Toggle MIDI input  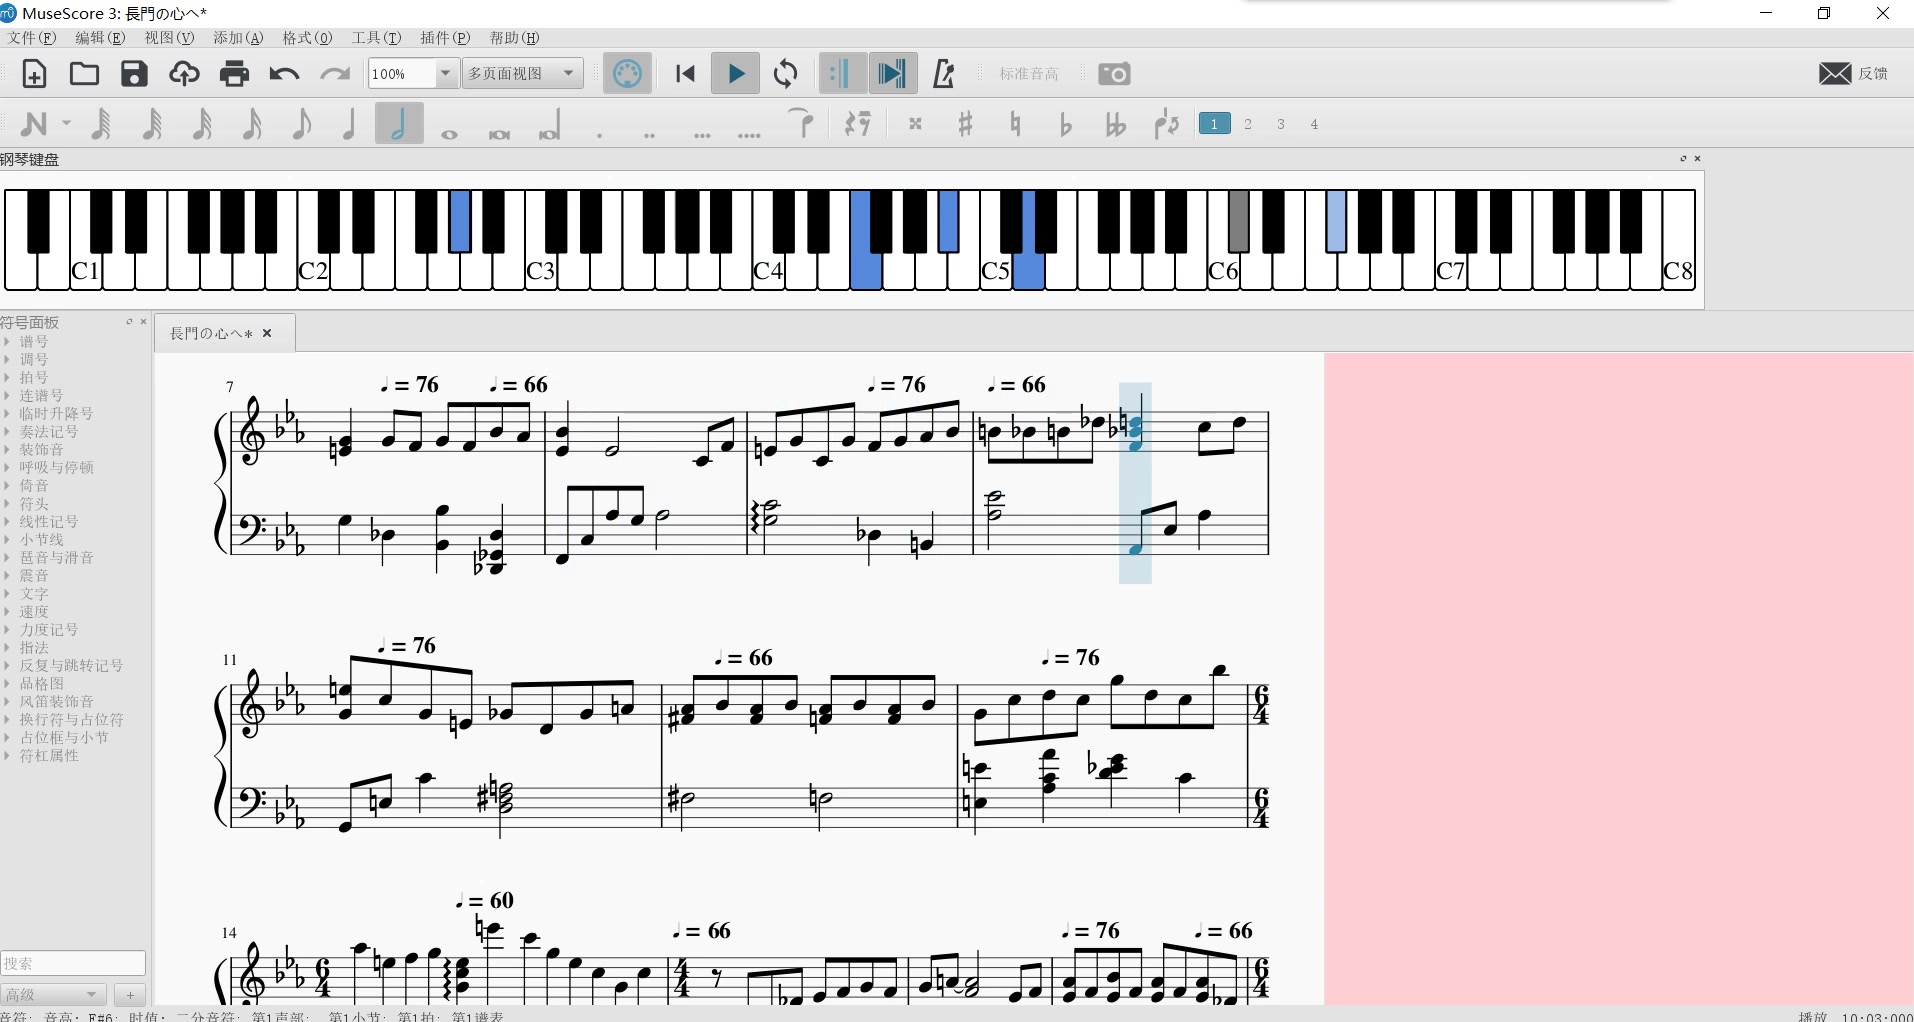(x=628, y=74)
